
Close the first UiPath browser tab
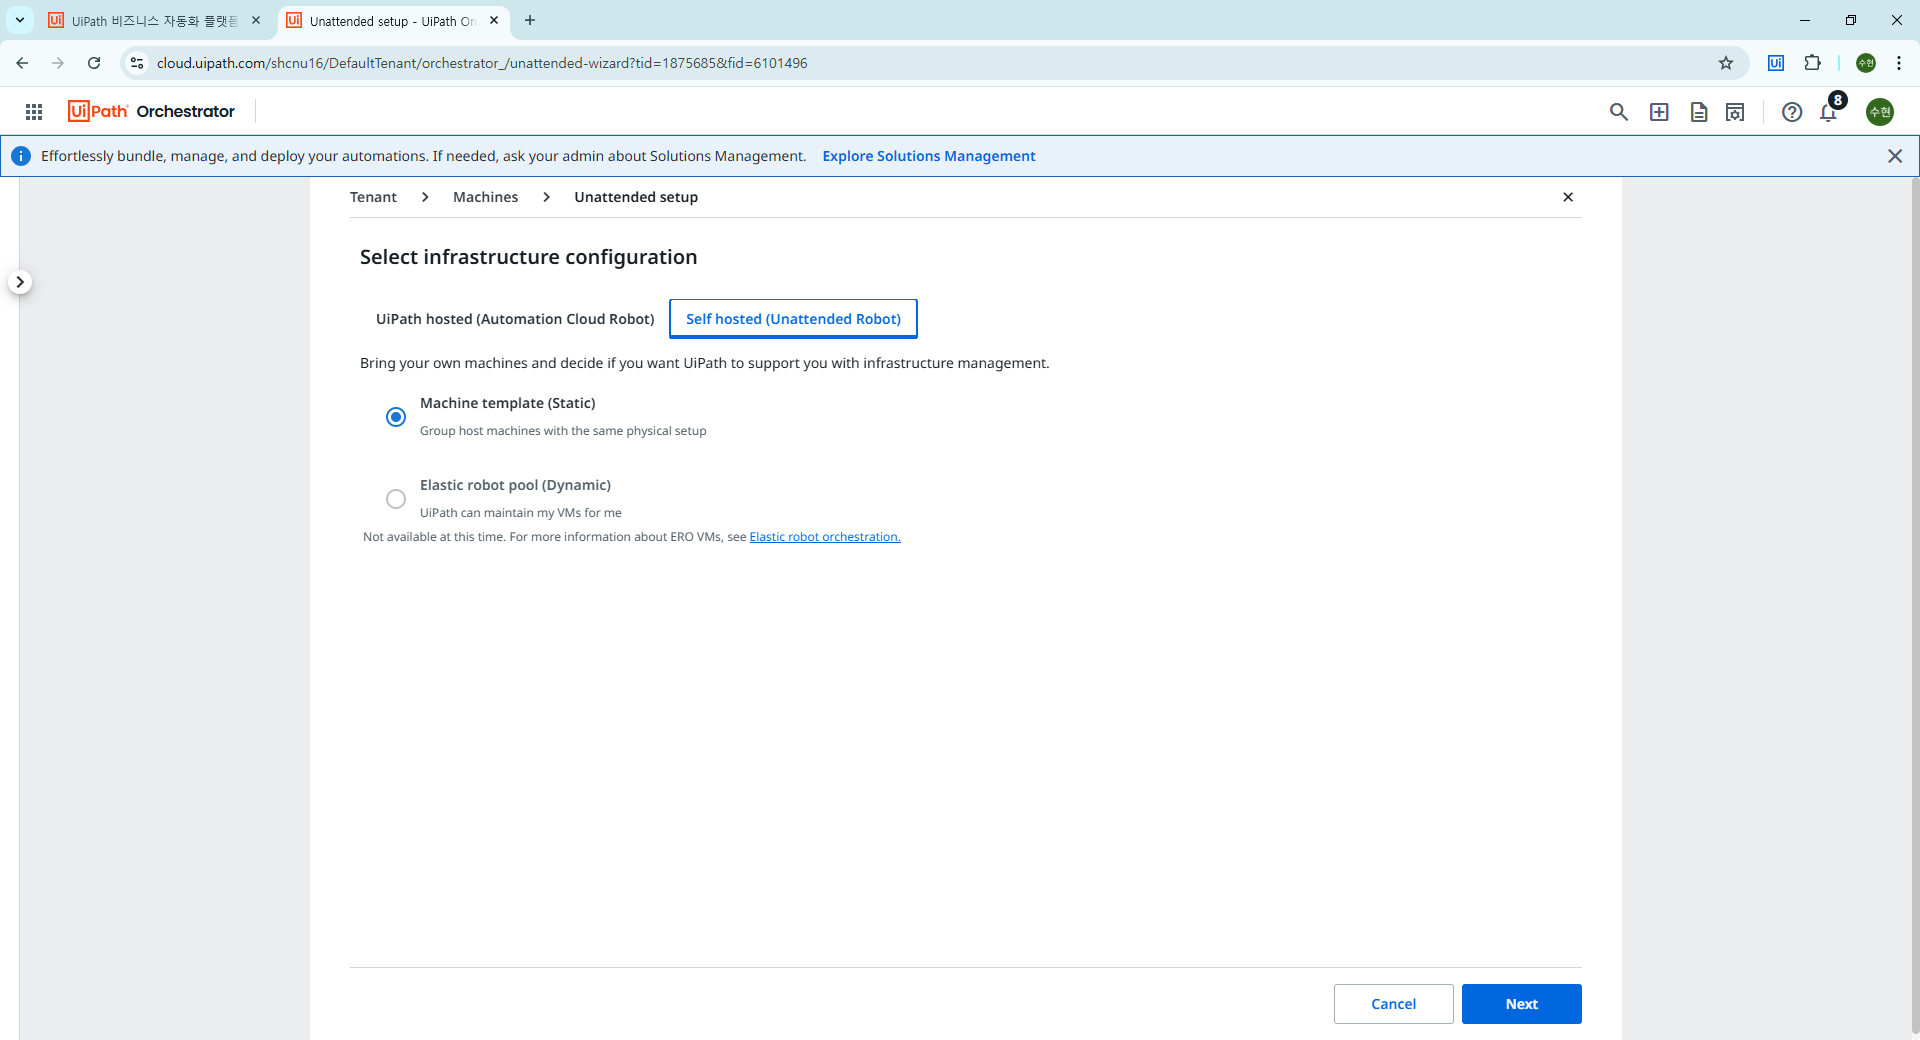(x=256, y=20)
